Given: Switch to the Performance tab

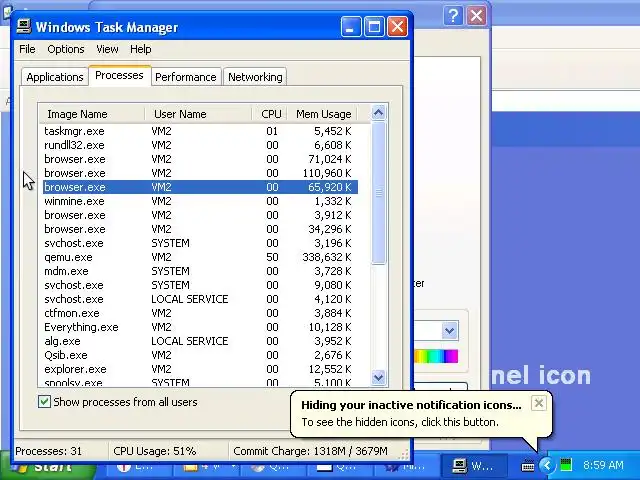Looking at the screenshot, I should (186, 77).
